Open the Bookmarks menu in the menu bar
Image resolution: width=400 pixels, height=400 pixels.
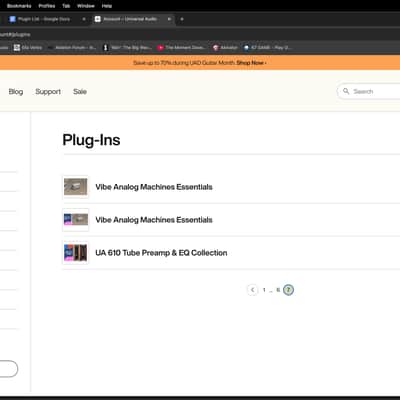pos(19,6)
